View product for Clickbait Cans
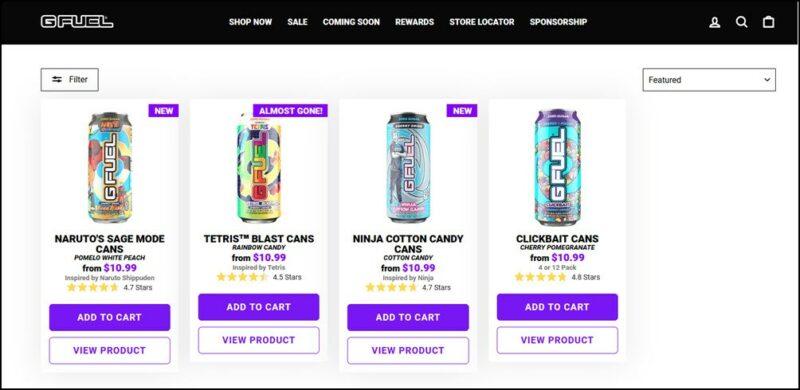Screen dimensions: 800x390 click(557, 340)
